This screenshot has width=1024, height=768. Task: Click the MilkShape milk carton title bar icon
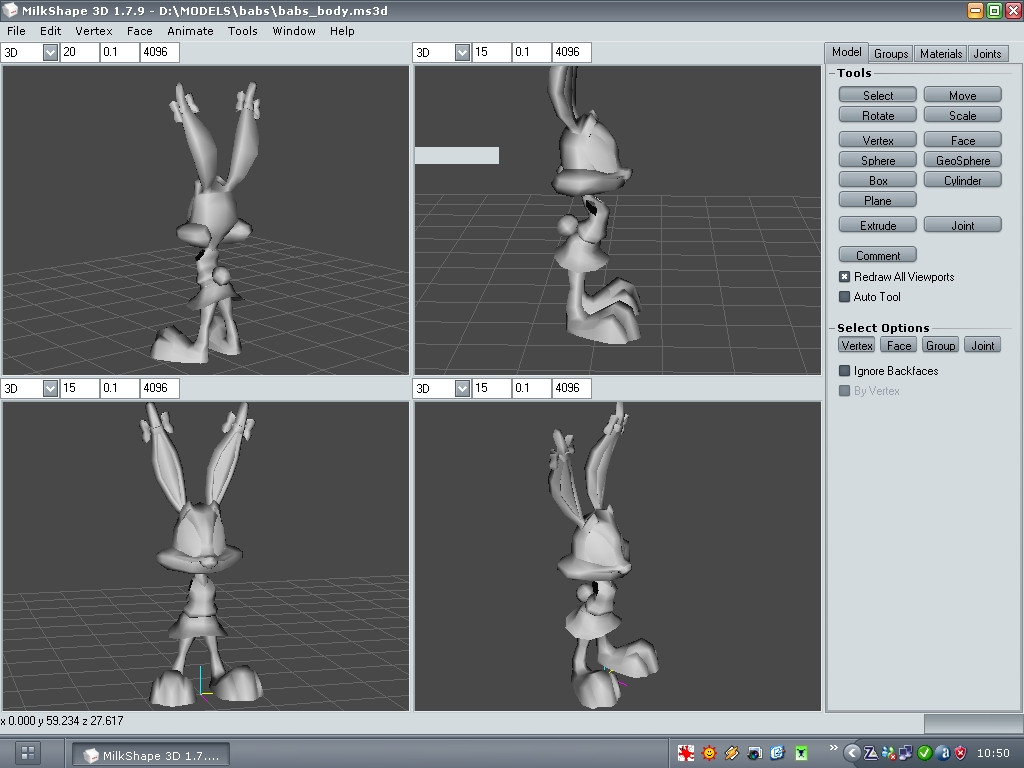[x=10, y=10]
